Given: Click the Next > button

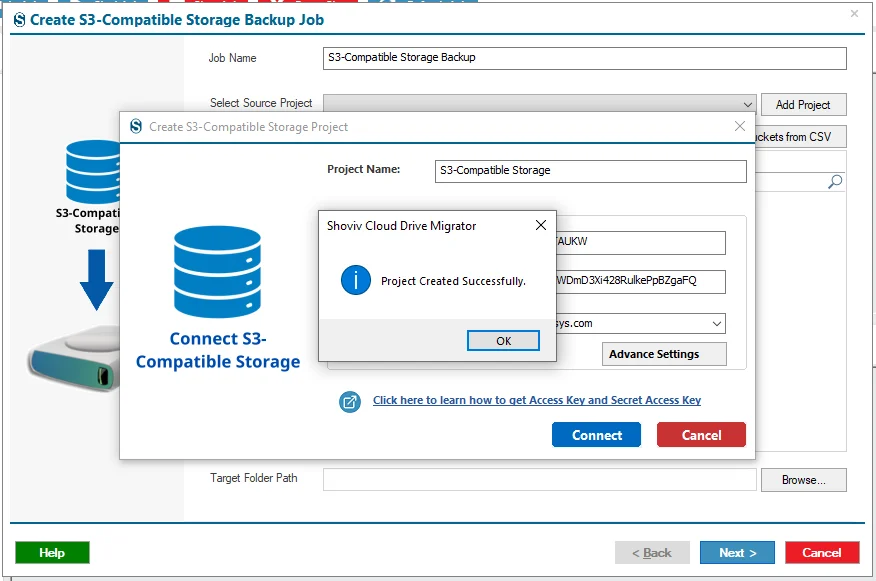Looking at the screenshot, I should (x=737, y=553).
